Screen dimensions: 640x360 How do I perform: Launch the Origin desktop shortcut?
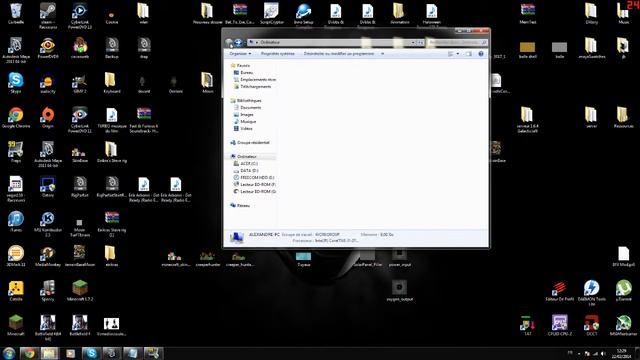tap(47, 118)
